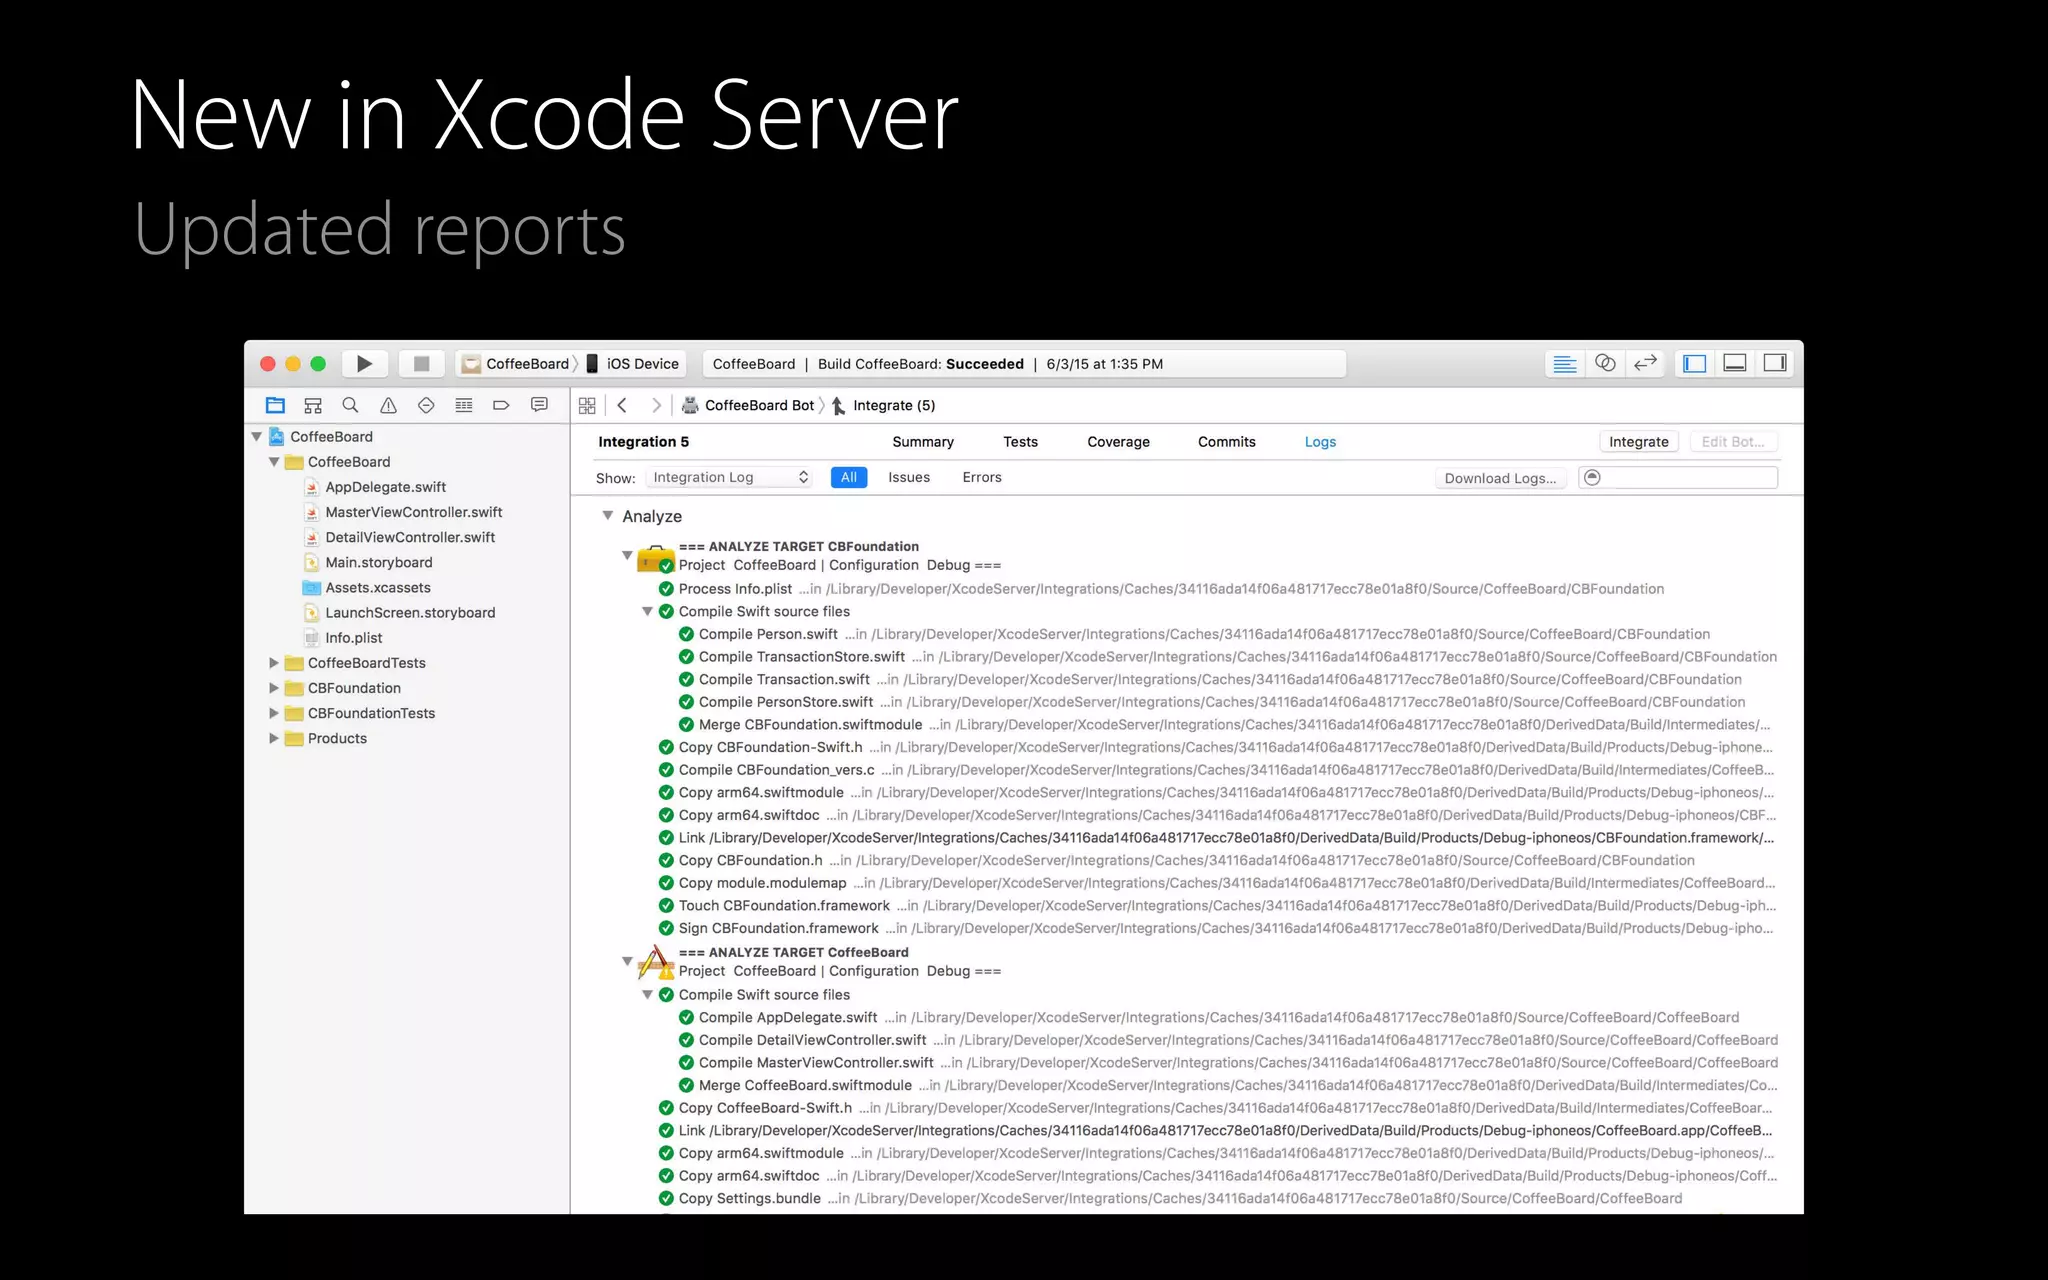This screenshot has height=1280, width=2048.
Task: Show the Standard editor
Action: (1565, 364)
